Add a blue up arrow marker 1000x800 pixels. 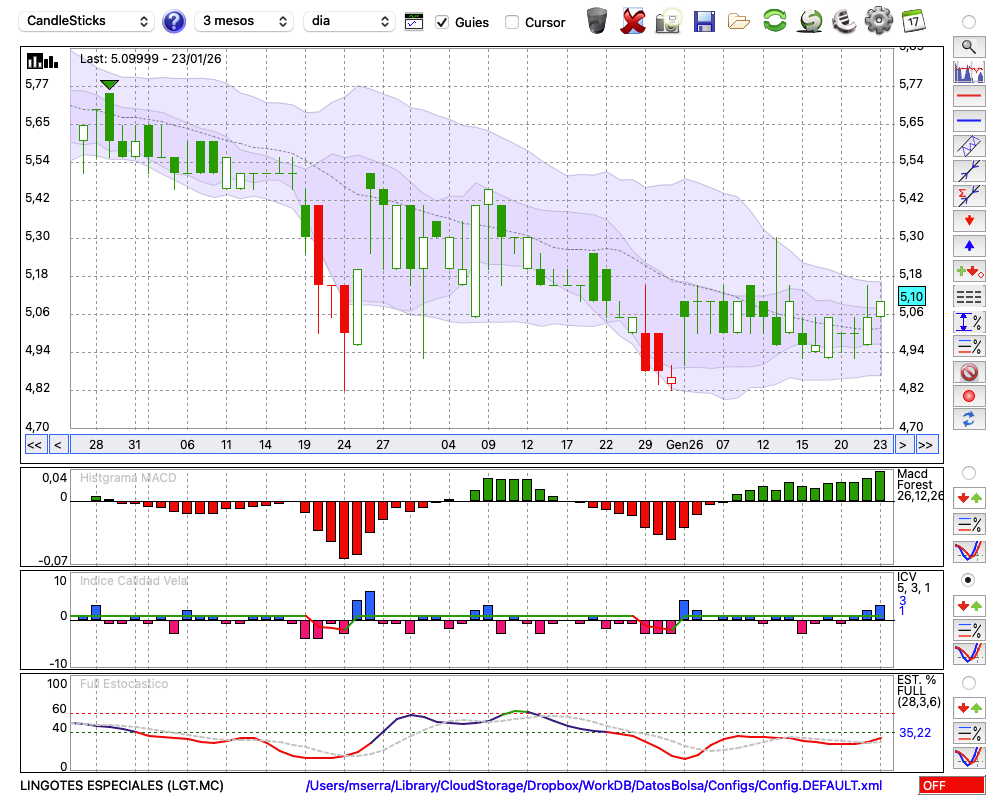969,246
